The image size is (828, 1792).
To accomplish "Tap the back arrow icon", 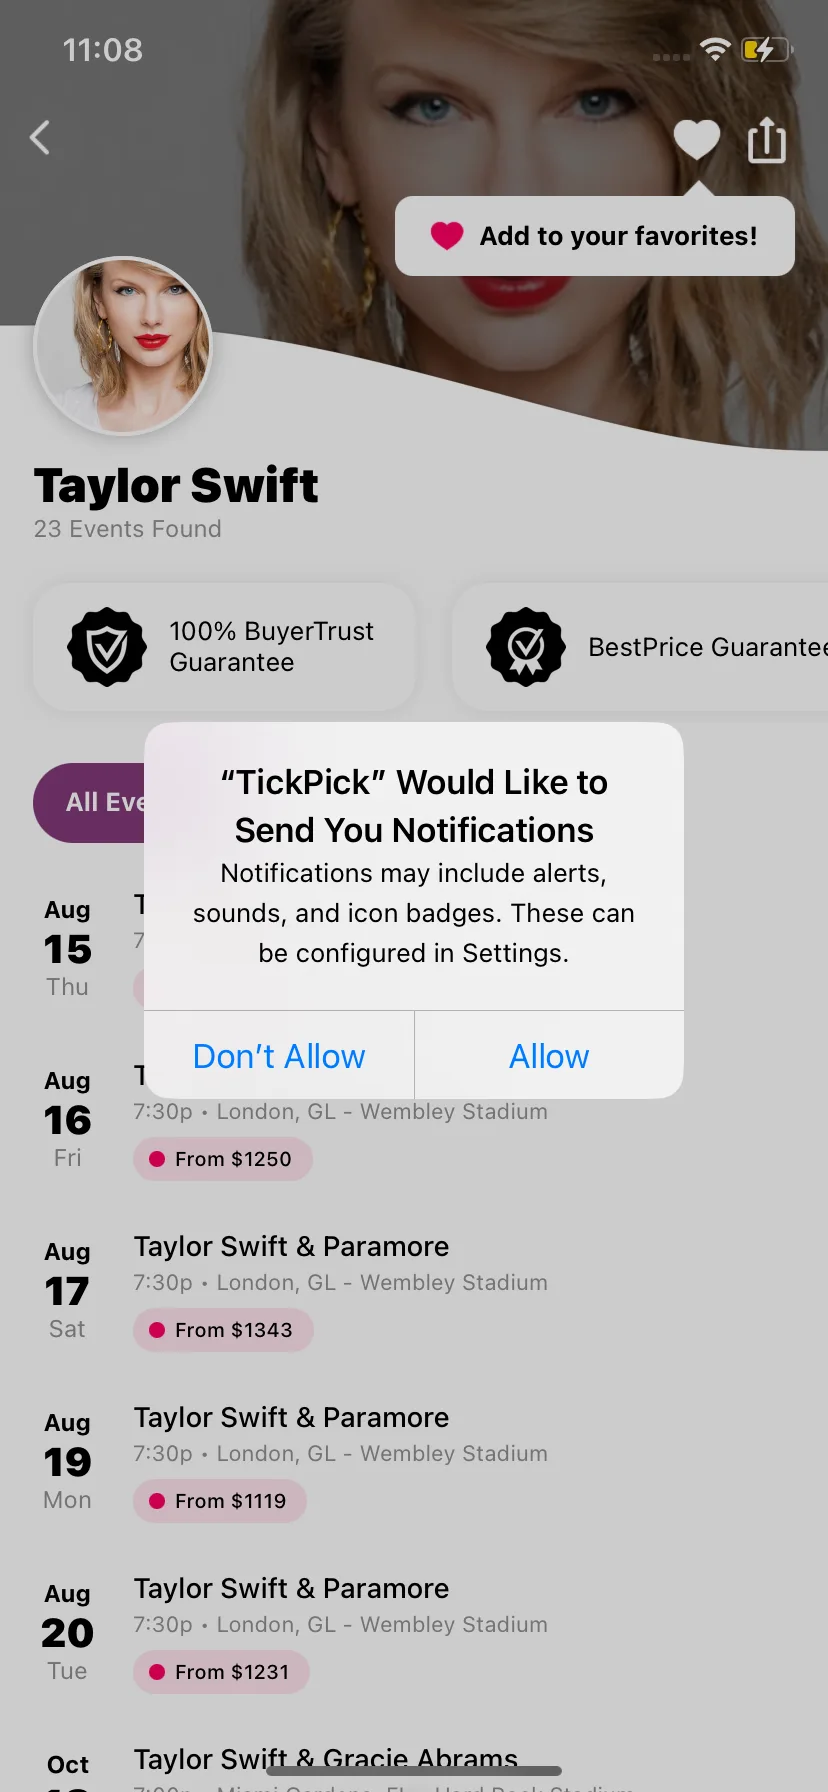I will click(40, 138).
